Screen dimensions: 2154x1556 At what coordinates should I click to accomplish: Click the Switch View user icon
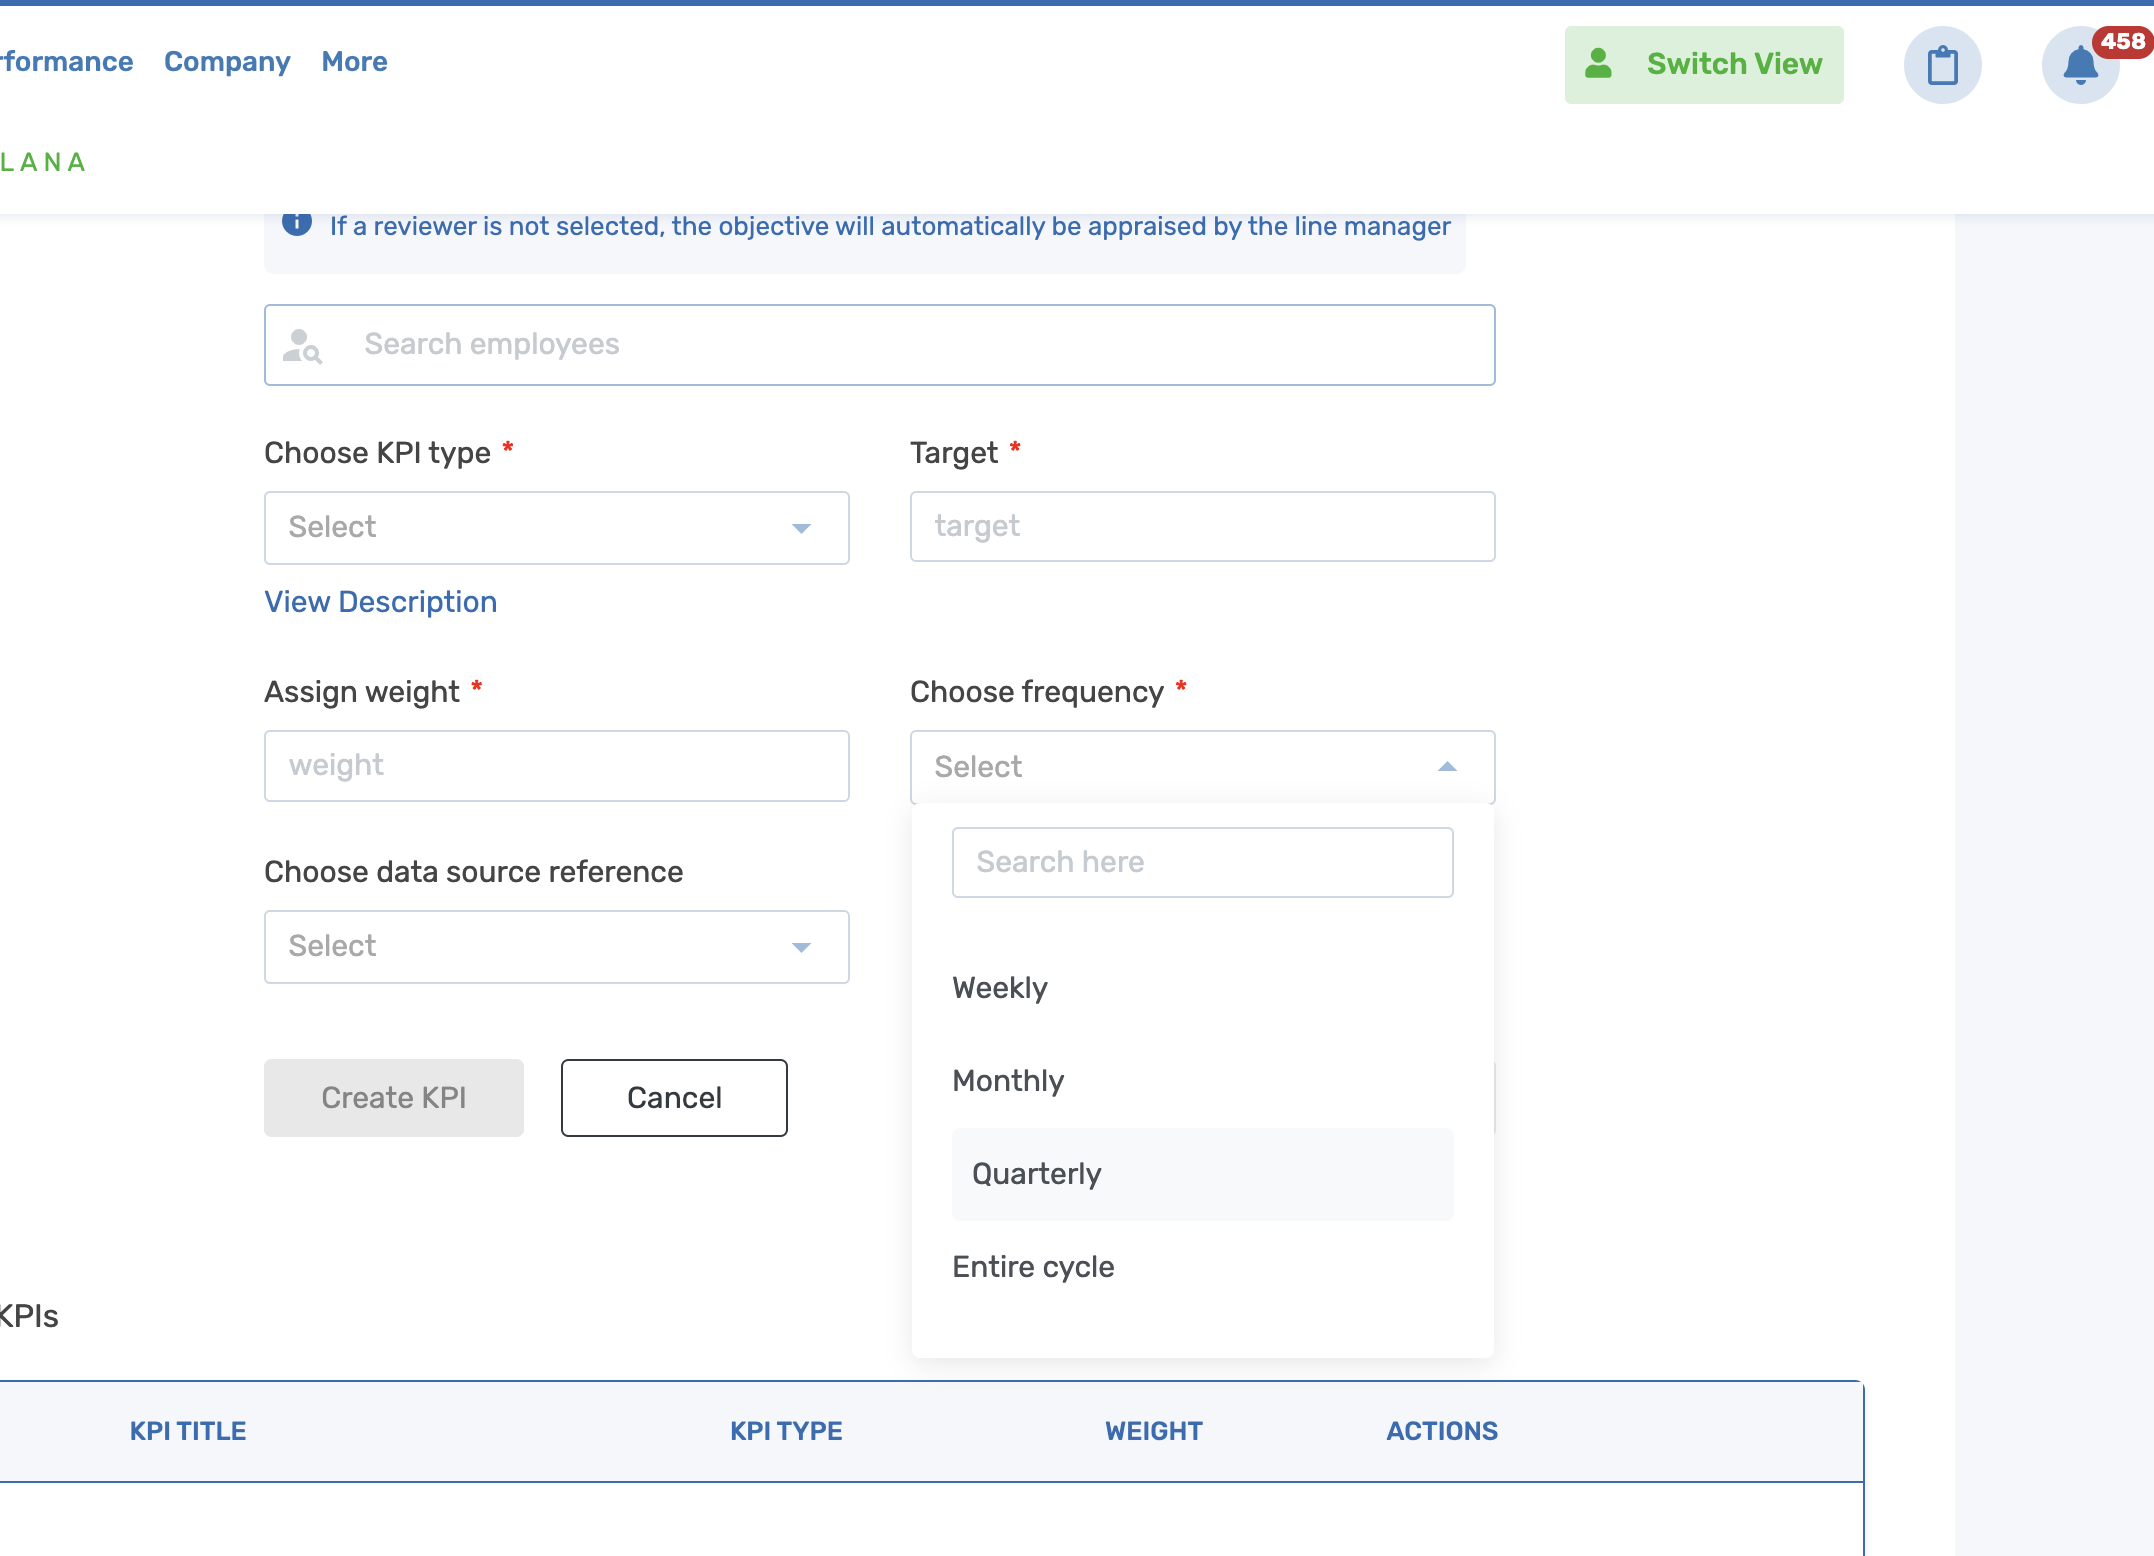[x=1598, y=64]
